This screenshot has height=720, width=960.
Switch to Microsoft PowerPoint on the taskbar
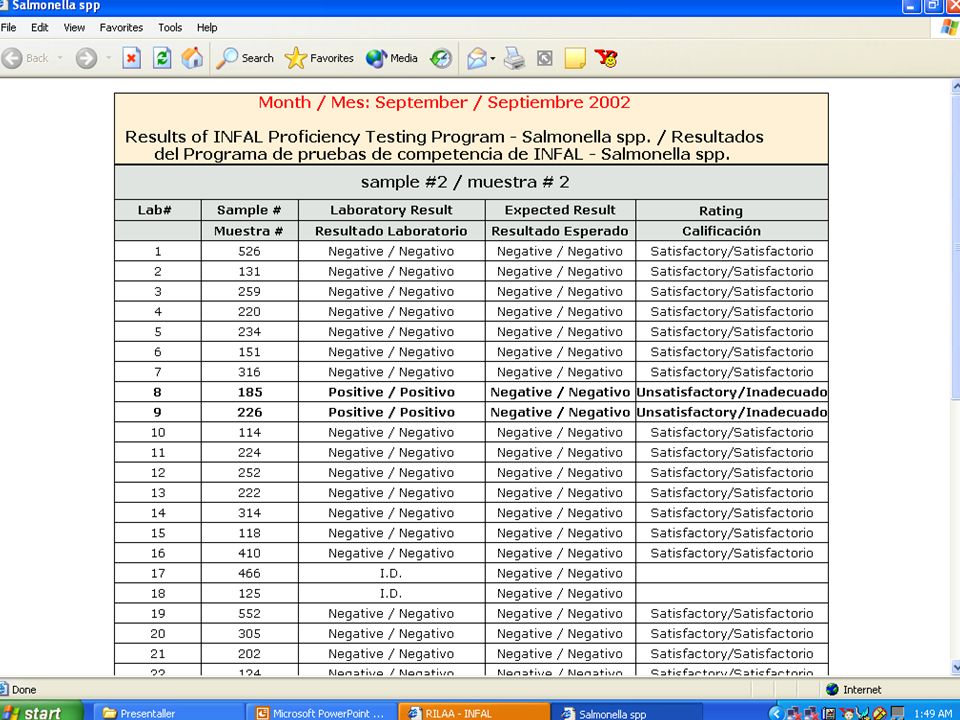pyautogui.click(x=319, y=713)
